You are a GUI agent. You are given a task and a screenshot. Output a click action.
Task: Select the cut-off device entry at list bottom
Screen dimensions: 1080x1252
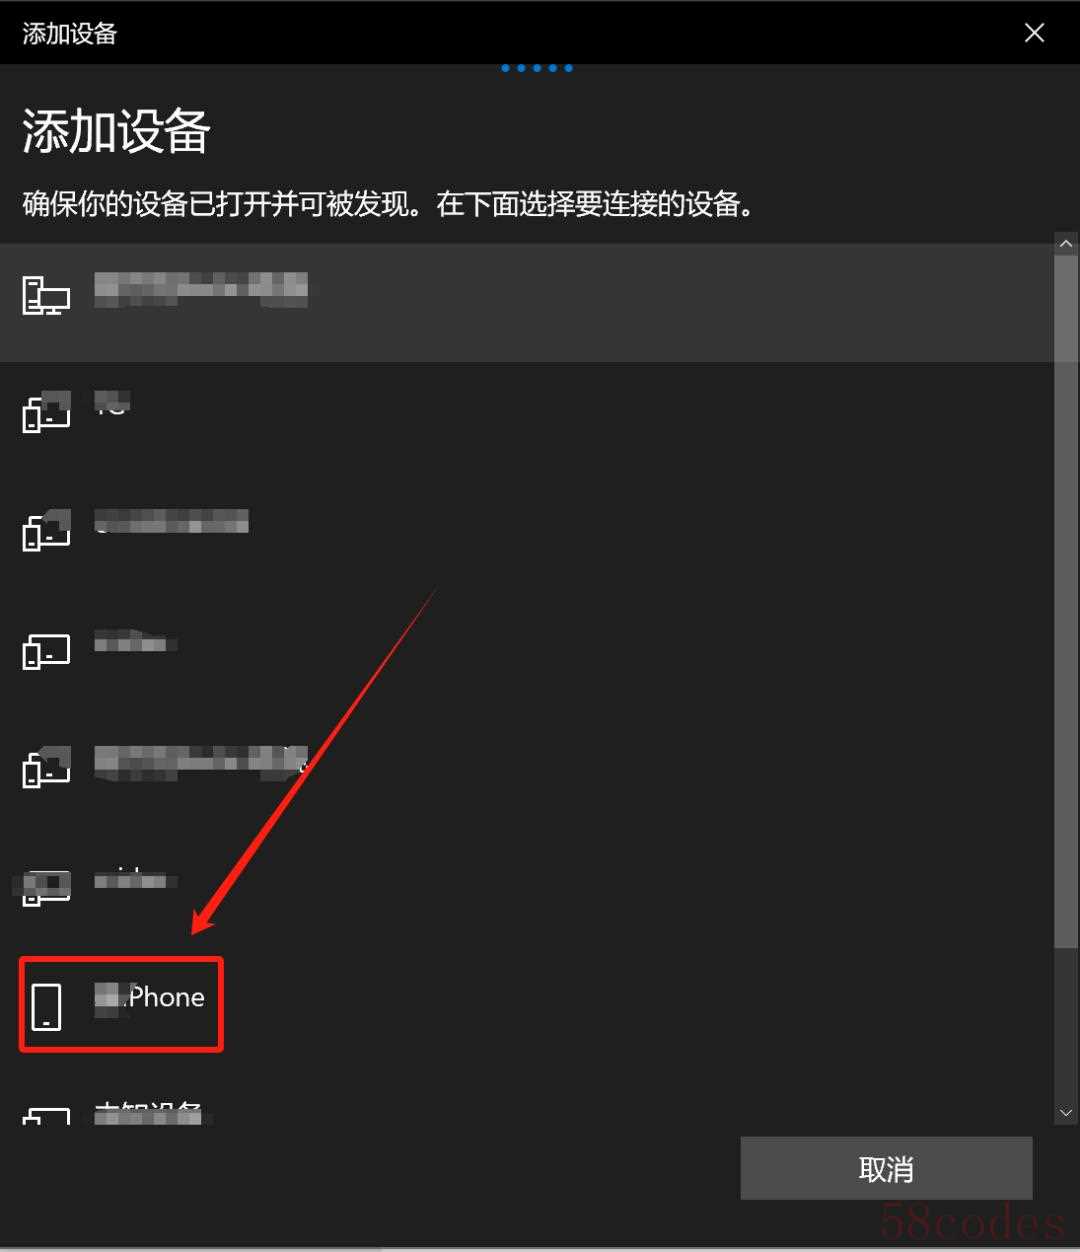click(x=527, y=1113)
